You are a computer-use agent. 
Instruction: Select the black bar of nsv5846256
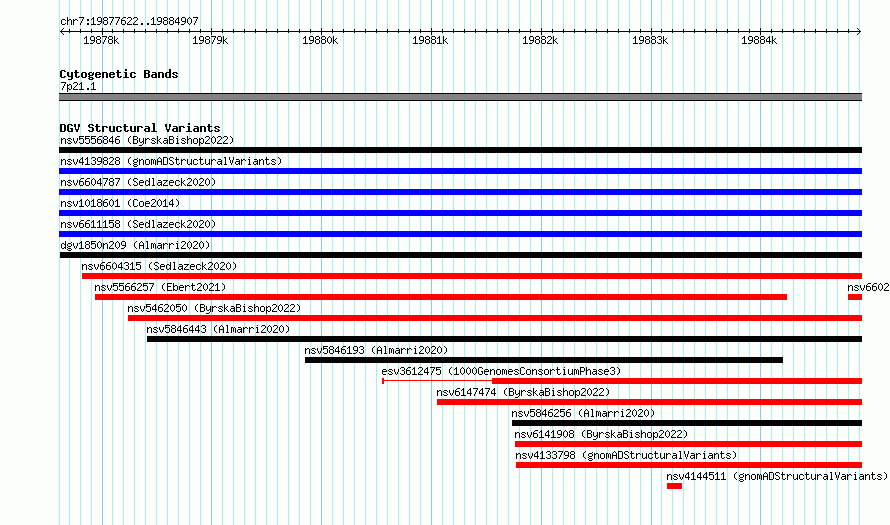[x=687, y=423]
